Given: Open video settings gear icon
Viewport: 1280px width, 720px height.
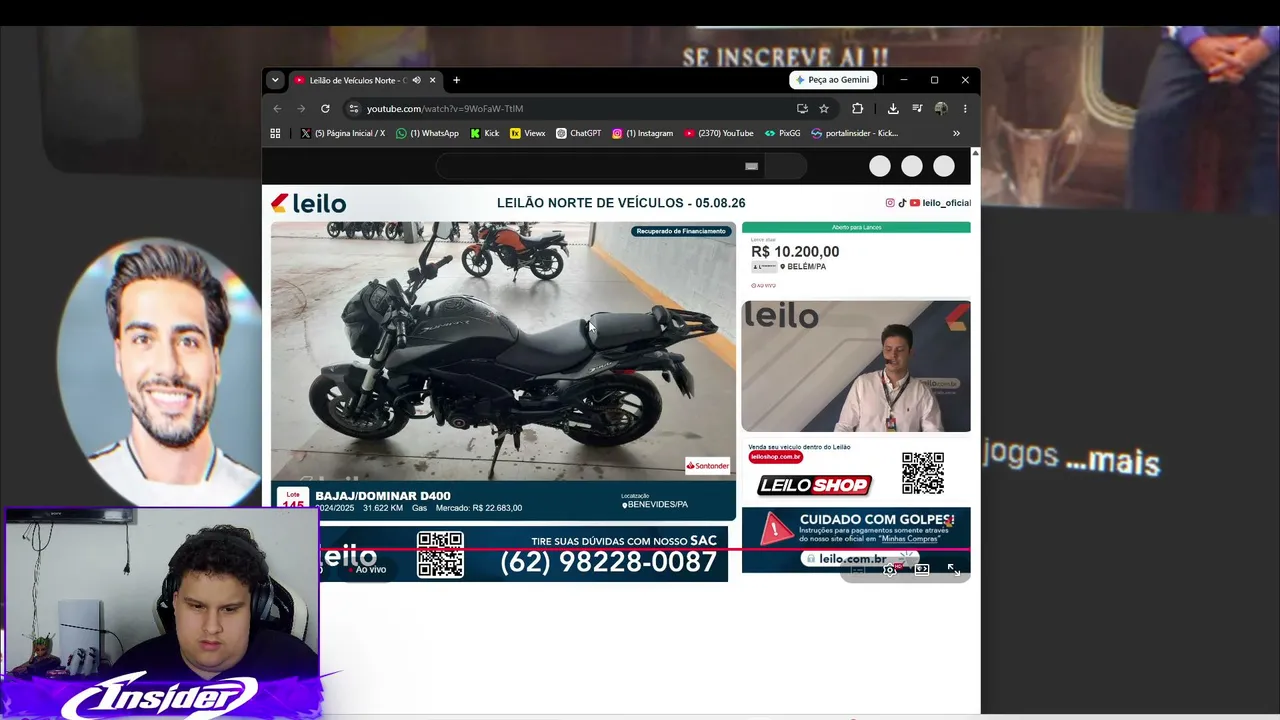Looking at the screenshot, I should (890, 570).
